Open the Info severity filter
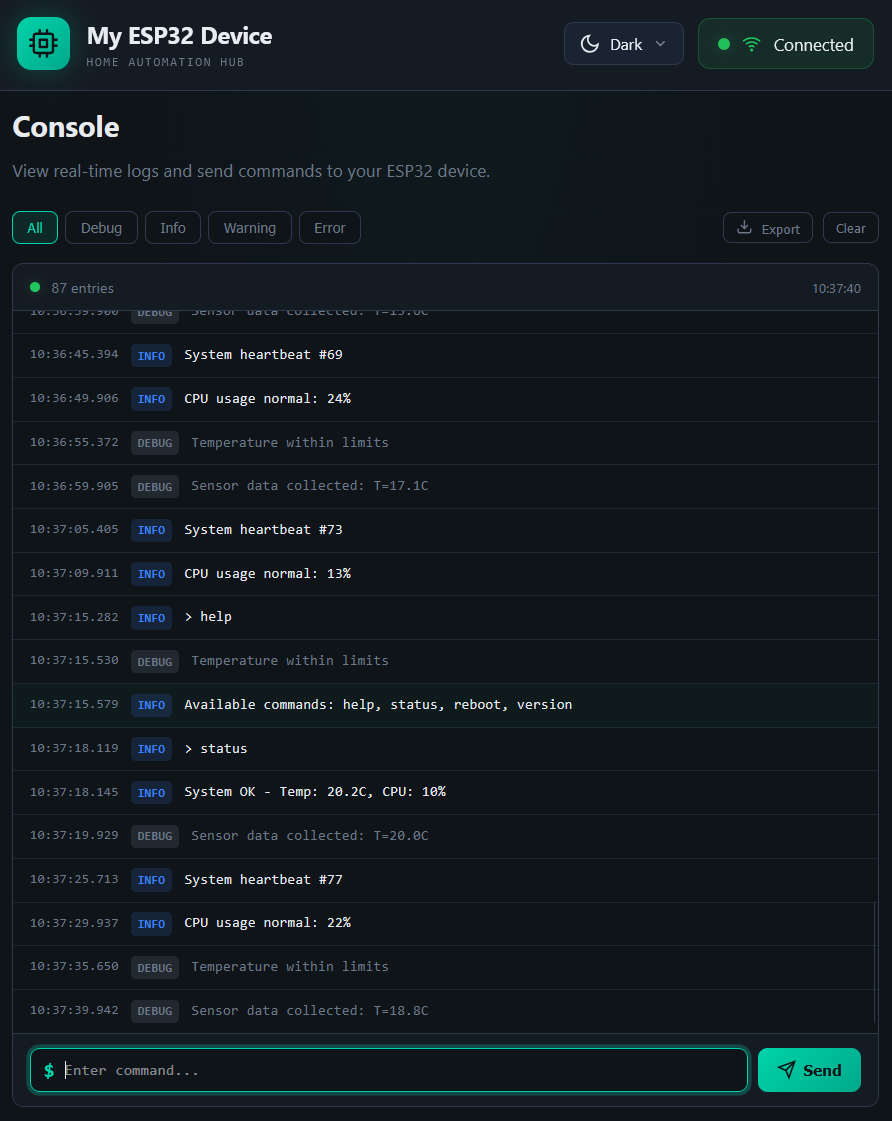The width and height of the screenshot is (892, 1121). tap(172, 227)
